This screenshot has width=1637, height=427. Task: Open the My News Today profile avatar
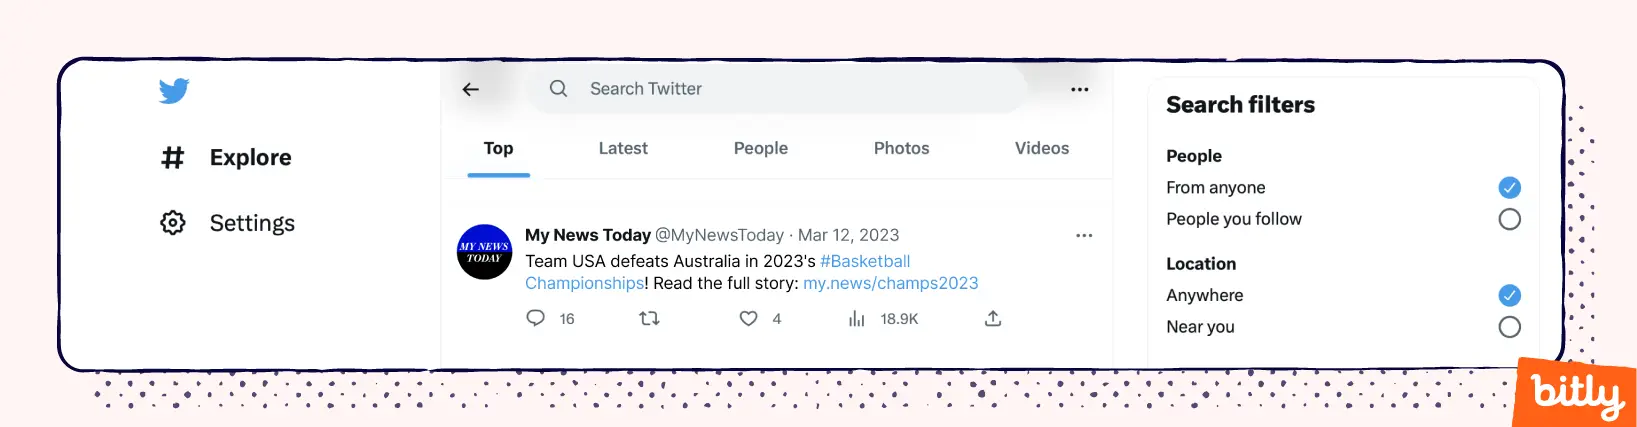[x=485, y=252]
